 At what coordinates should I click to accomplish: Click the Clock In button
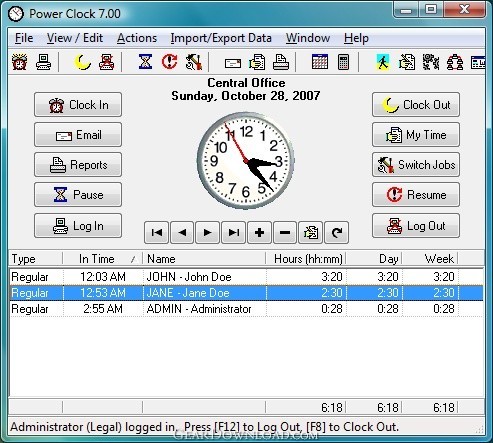tap(78, 105)
